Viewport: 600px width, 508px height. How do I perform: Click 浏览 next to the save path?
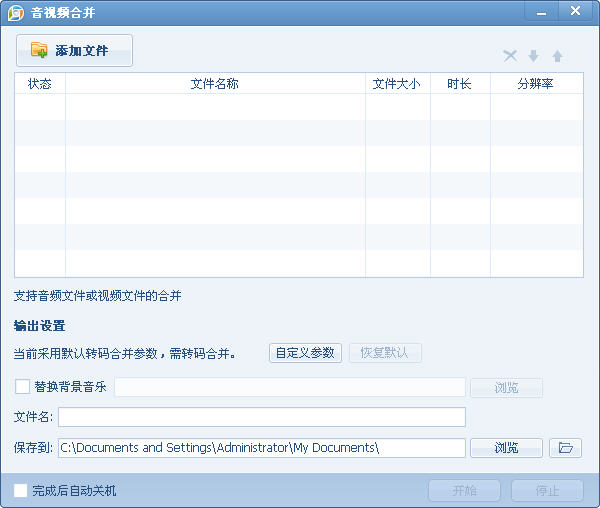point(506,448)
